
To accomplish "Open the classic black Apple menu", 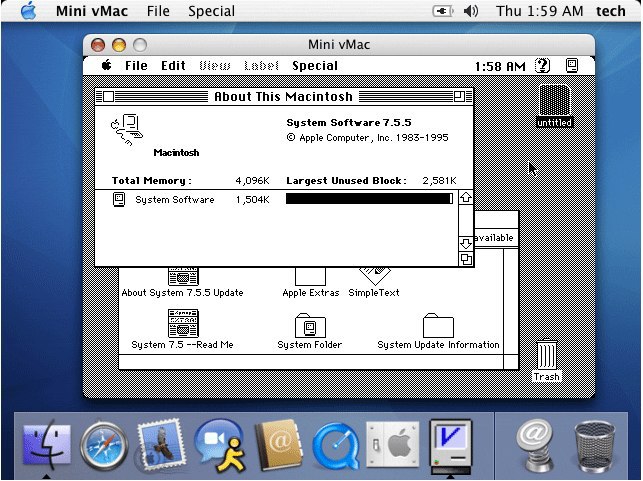I will tap(107, 65).
